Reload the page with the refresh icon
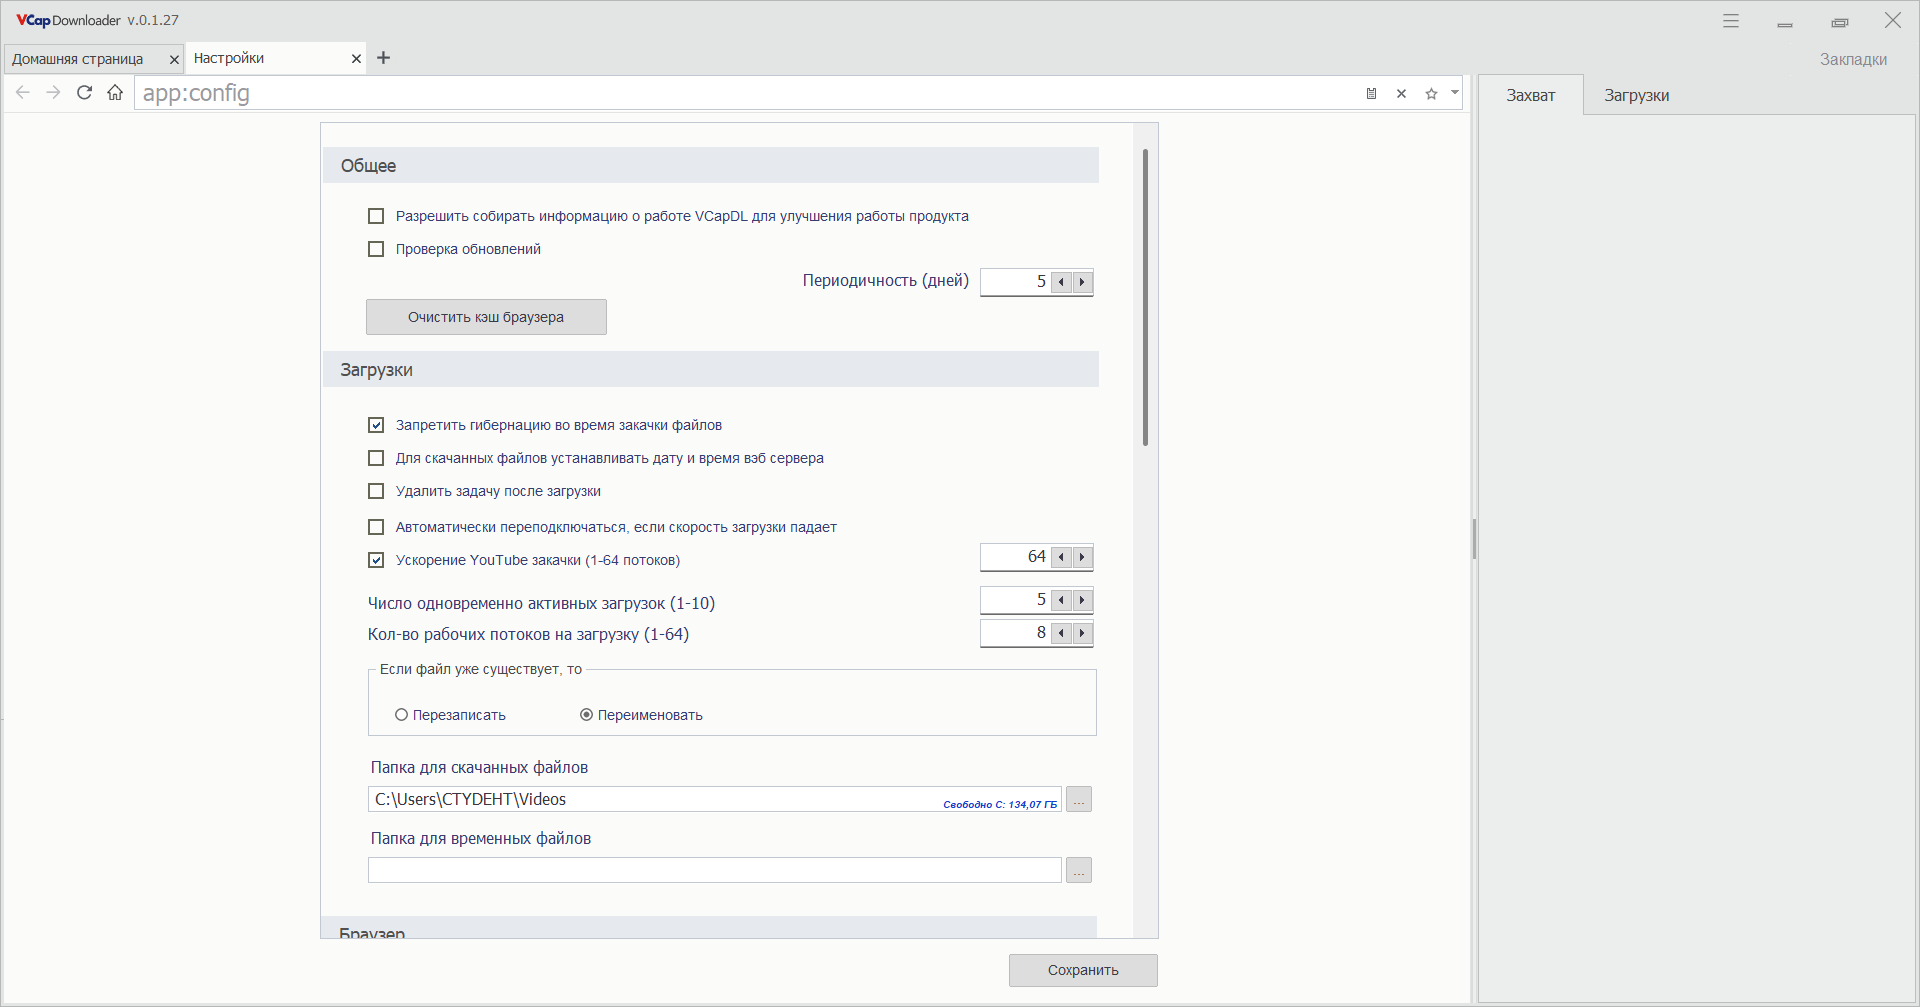Screen dimensions: 1920x1007 coord(85,93)
